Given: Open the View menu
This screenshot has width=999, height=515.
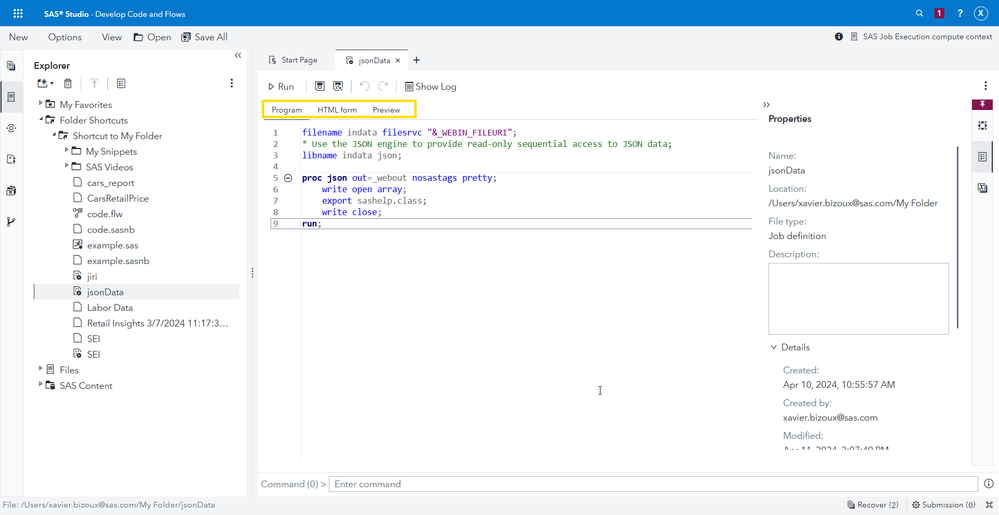Looking at the screenshot, I should [x=111, y=37].
